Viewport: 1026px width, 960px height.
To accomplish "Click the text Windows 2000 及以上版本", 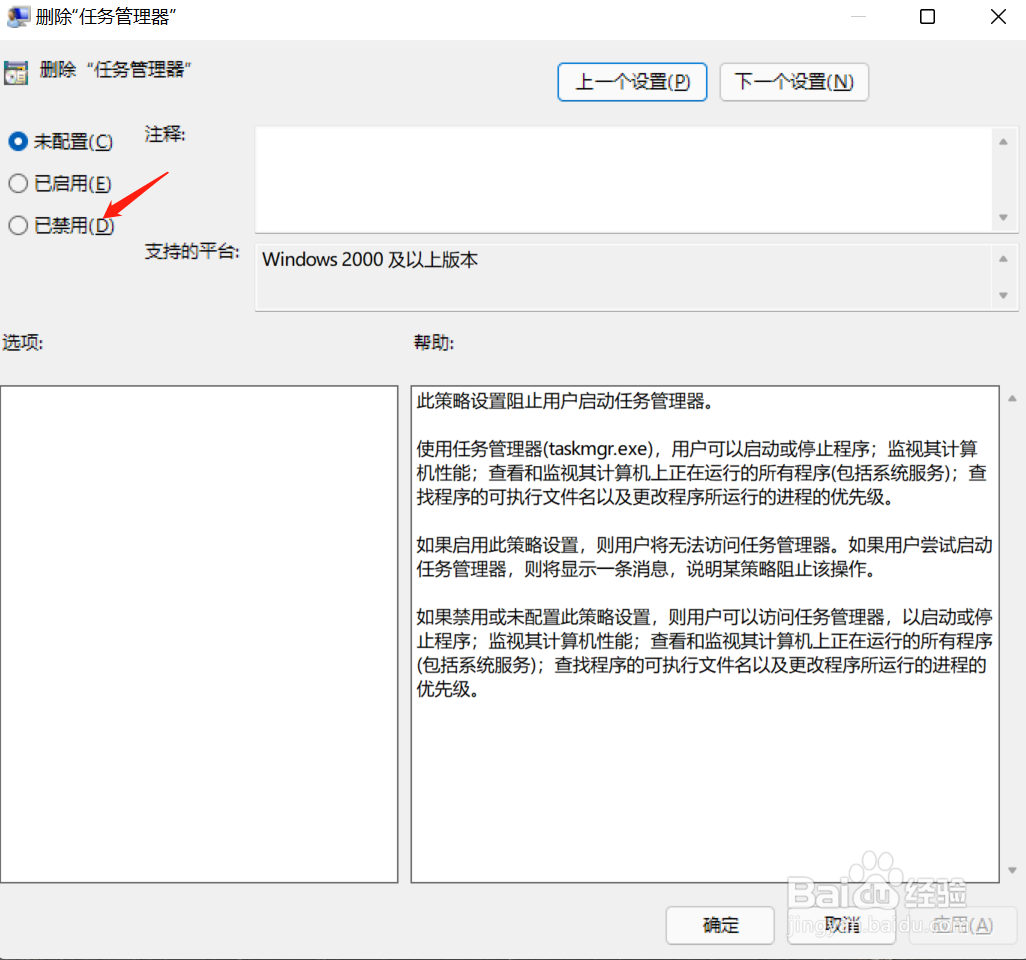I will [x=370, y=260].
